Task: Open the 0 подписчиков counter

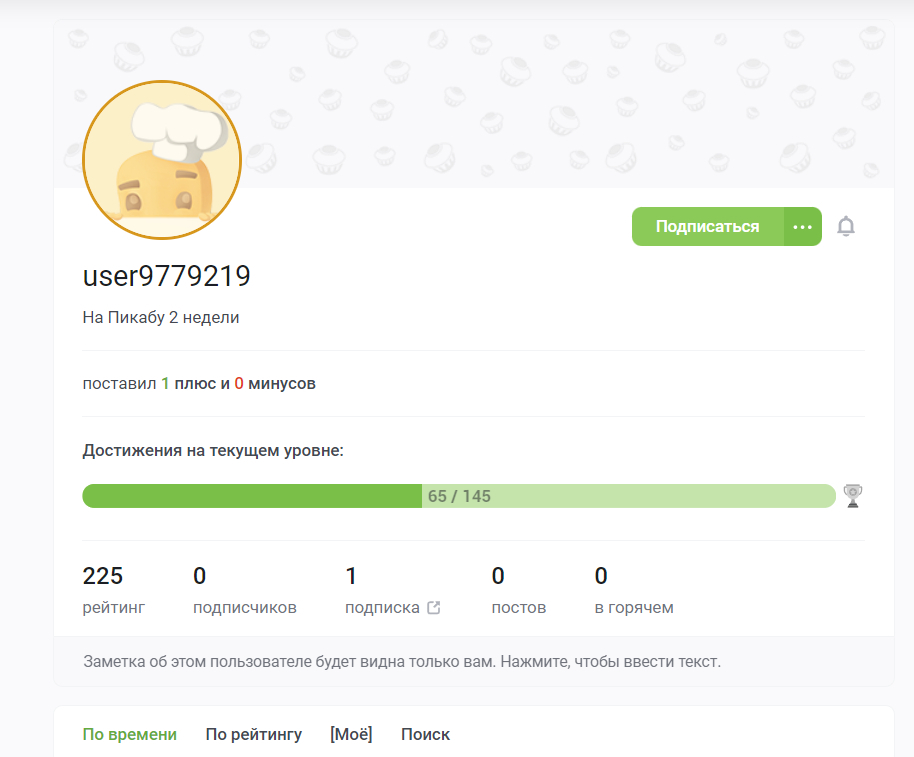Action: coord(245,590)
